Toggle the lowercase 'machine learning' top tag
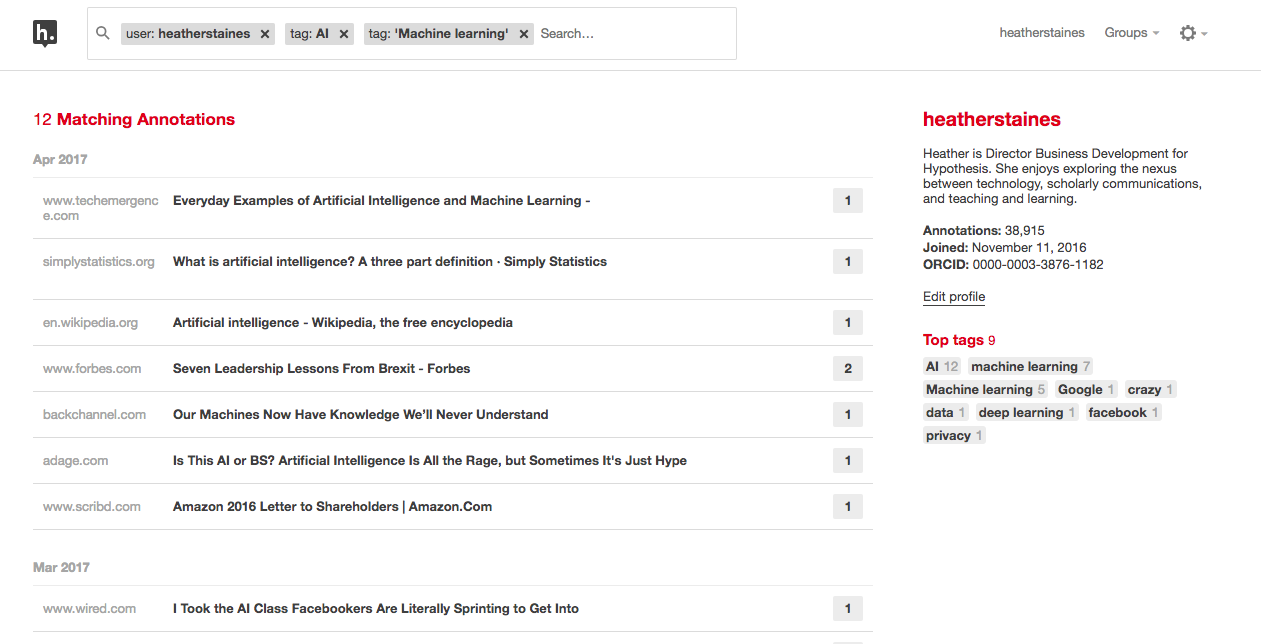 (1030, 367)
